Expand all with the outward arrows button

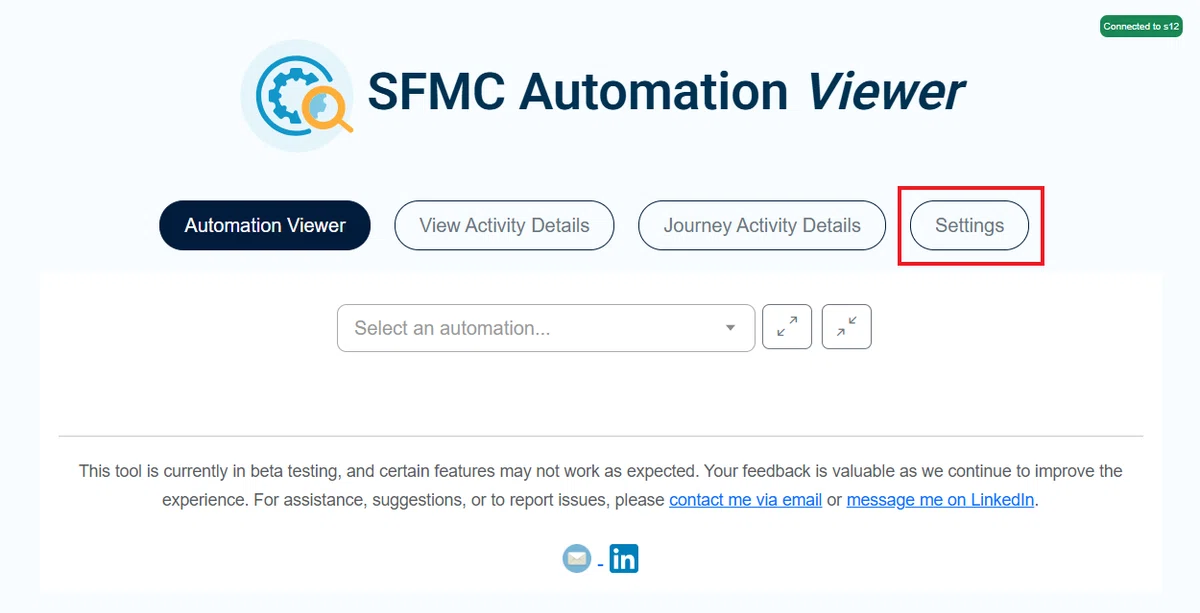pos(787,326)
